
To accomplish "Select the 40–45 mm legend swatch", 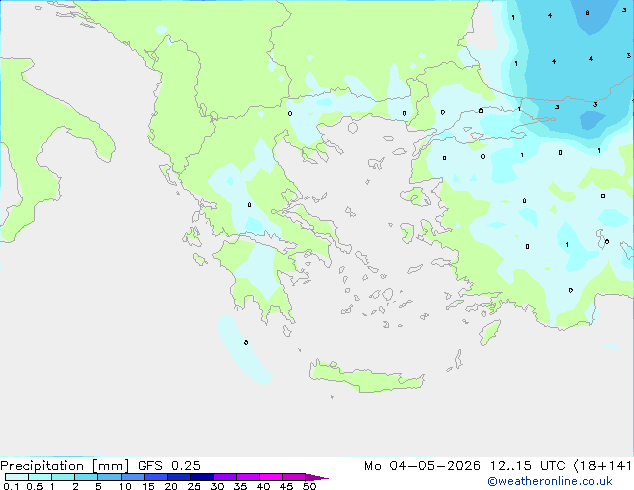I will pos(271,477).
